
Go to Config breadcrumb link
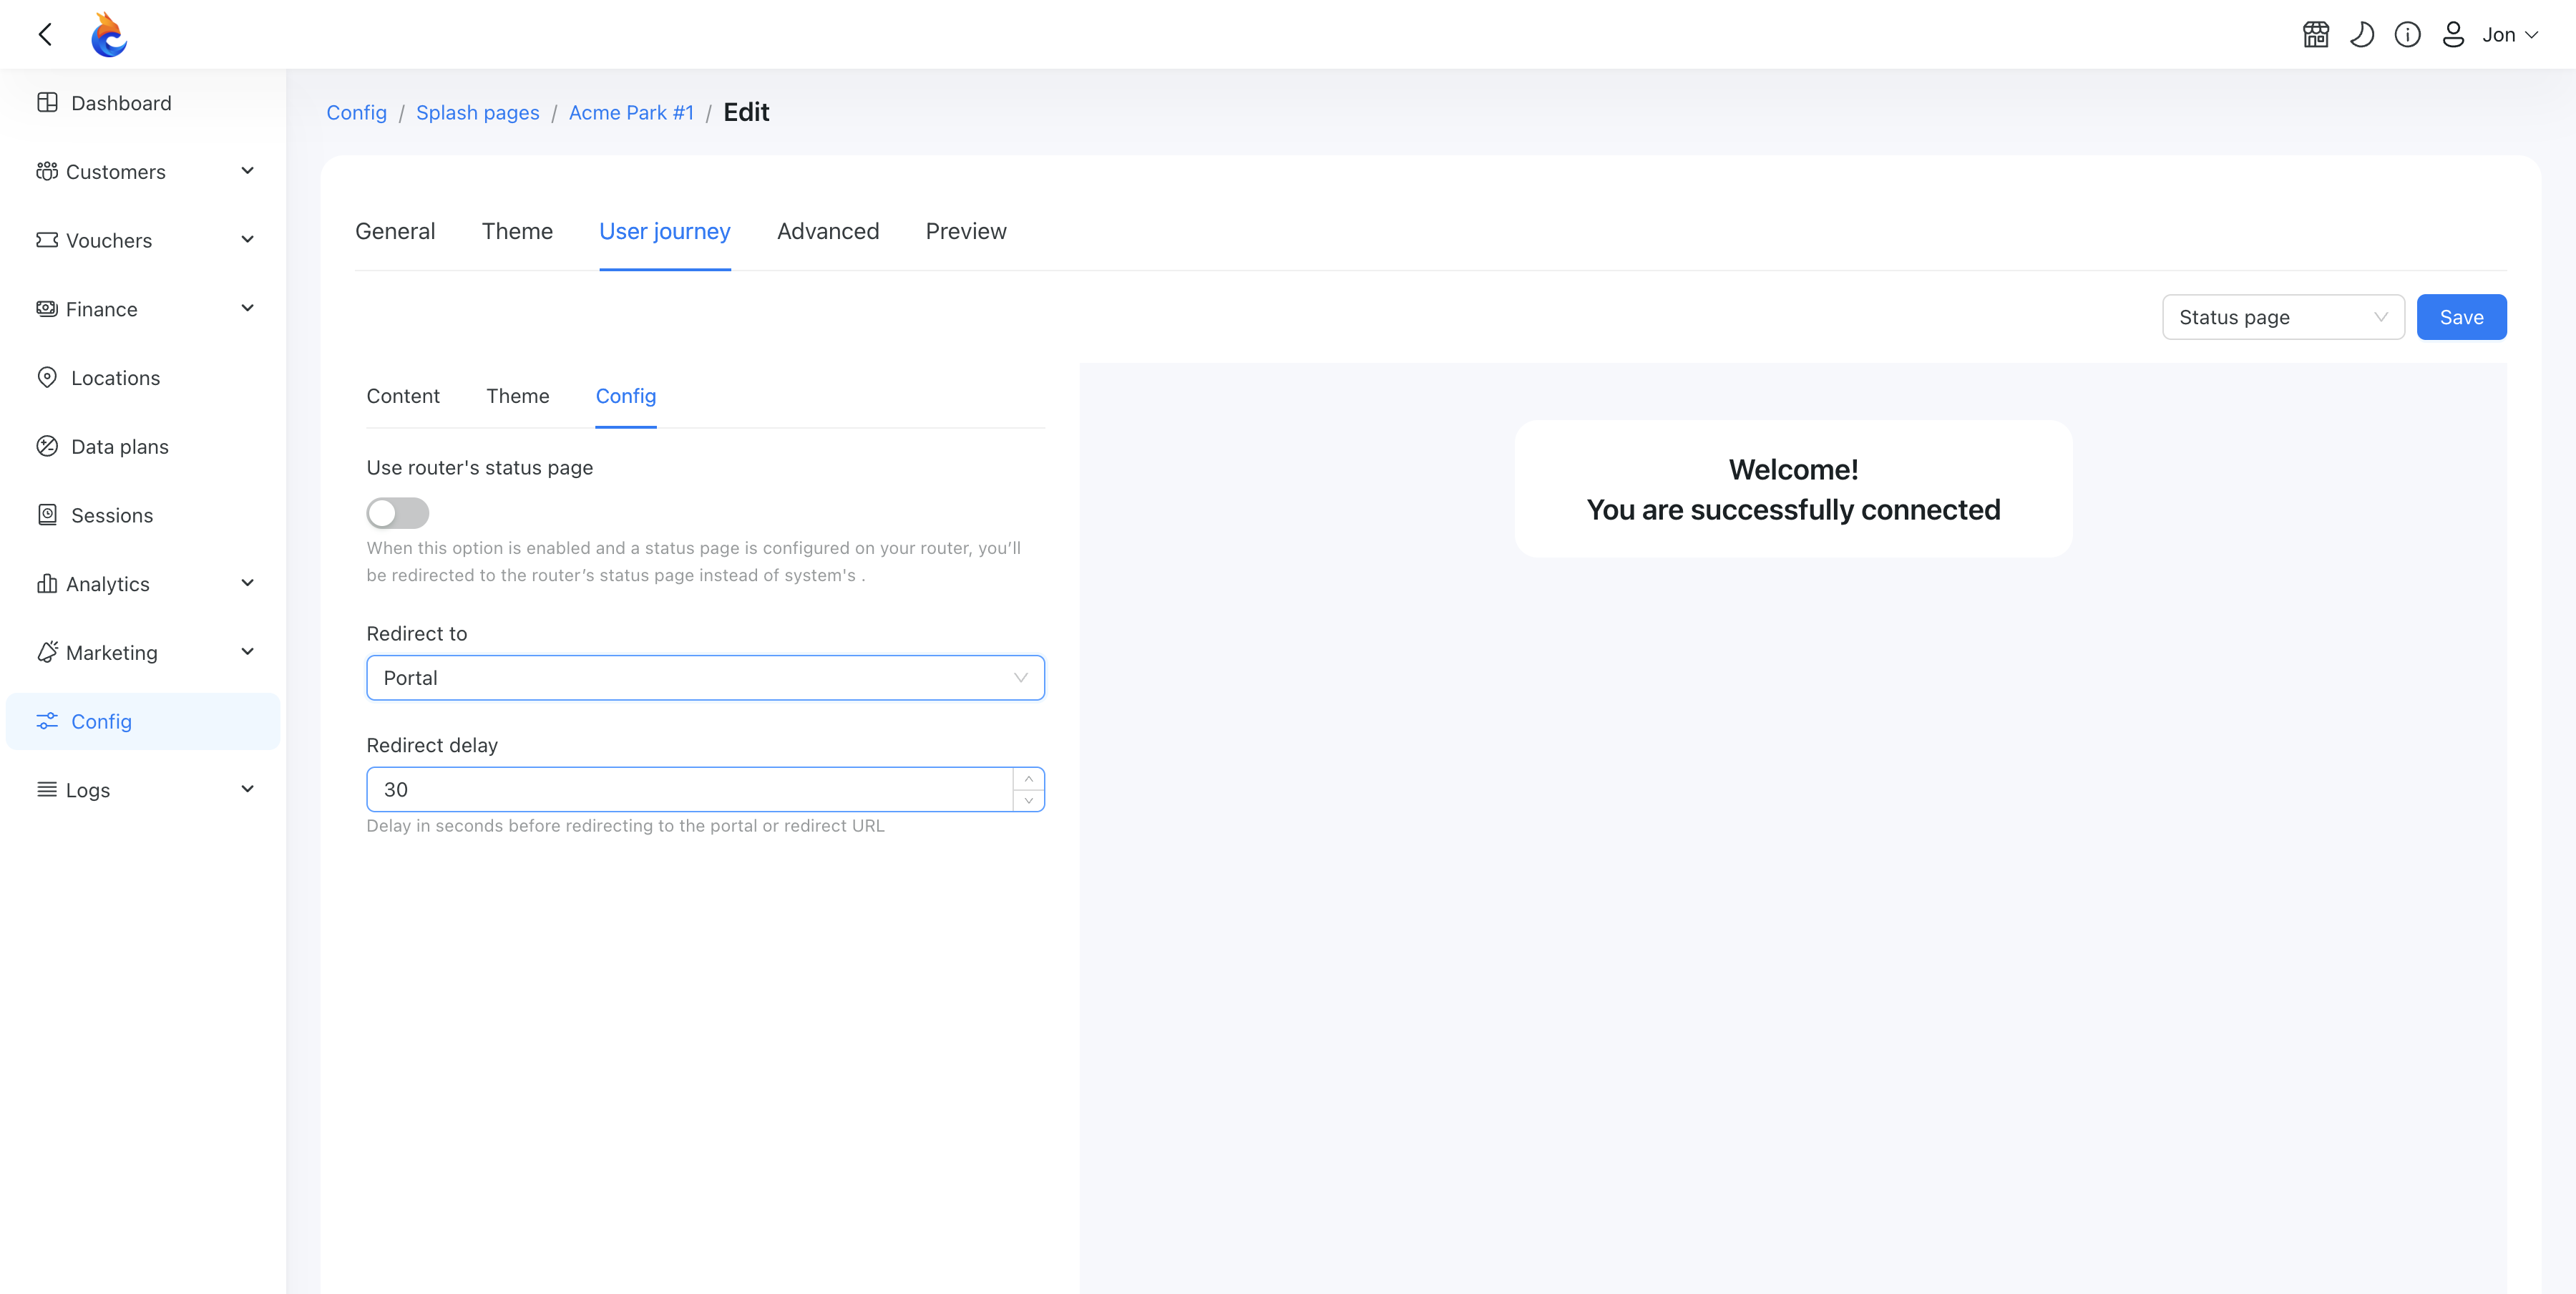click(356, 112)
